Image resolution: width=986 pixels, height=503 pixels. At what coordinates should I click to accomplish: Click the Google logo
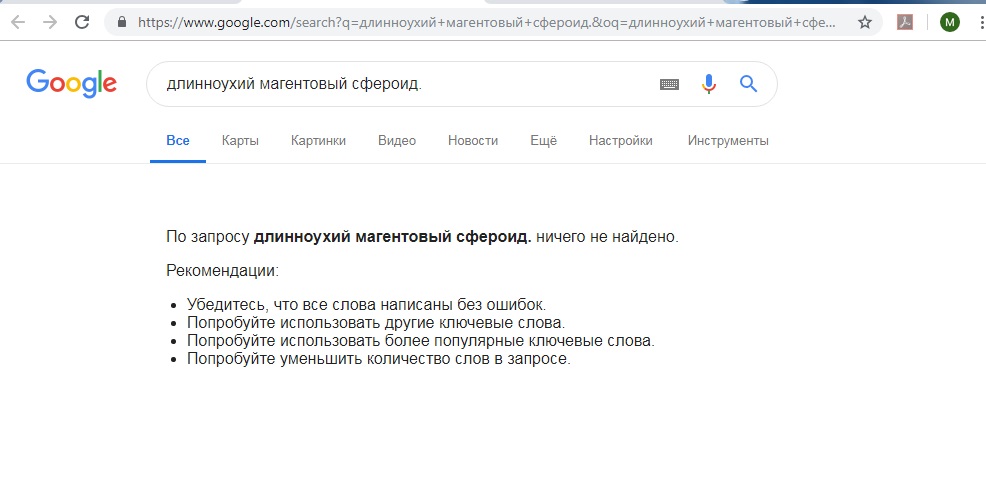[x=71, y=84]
